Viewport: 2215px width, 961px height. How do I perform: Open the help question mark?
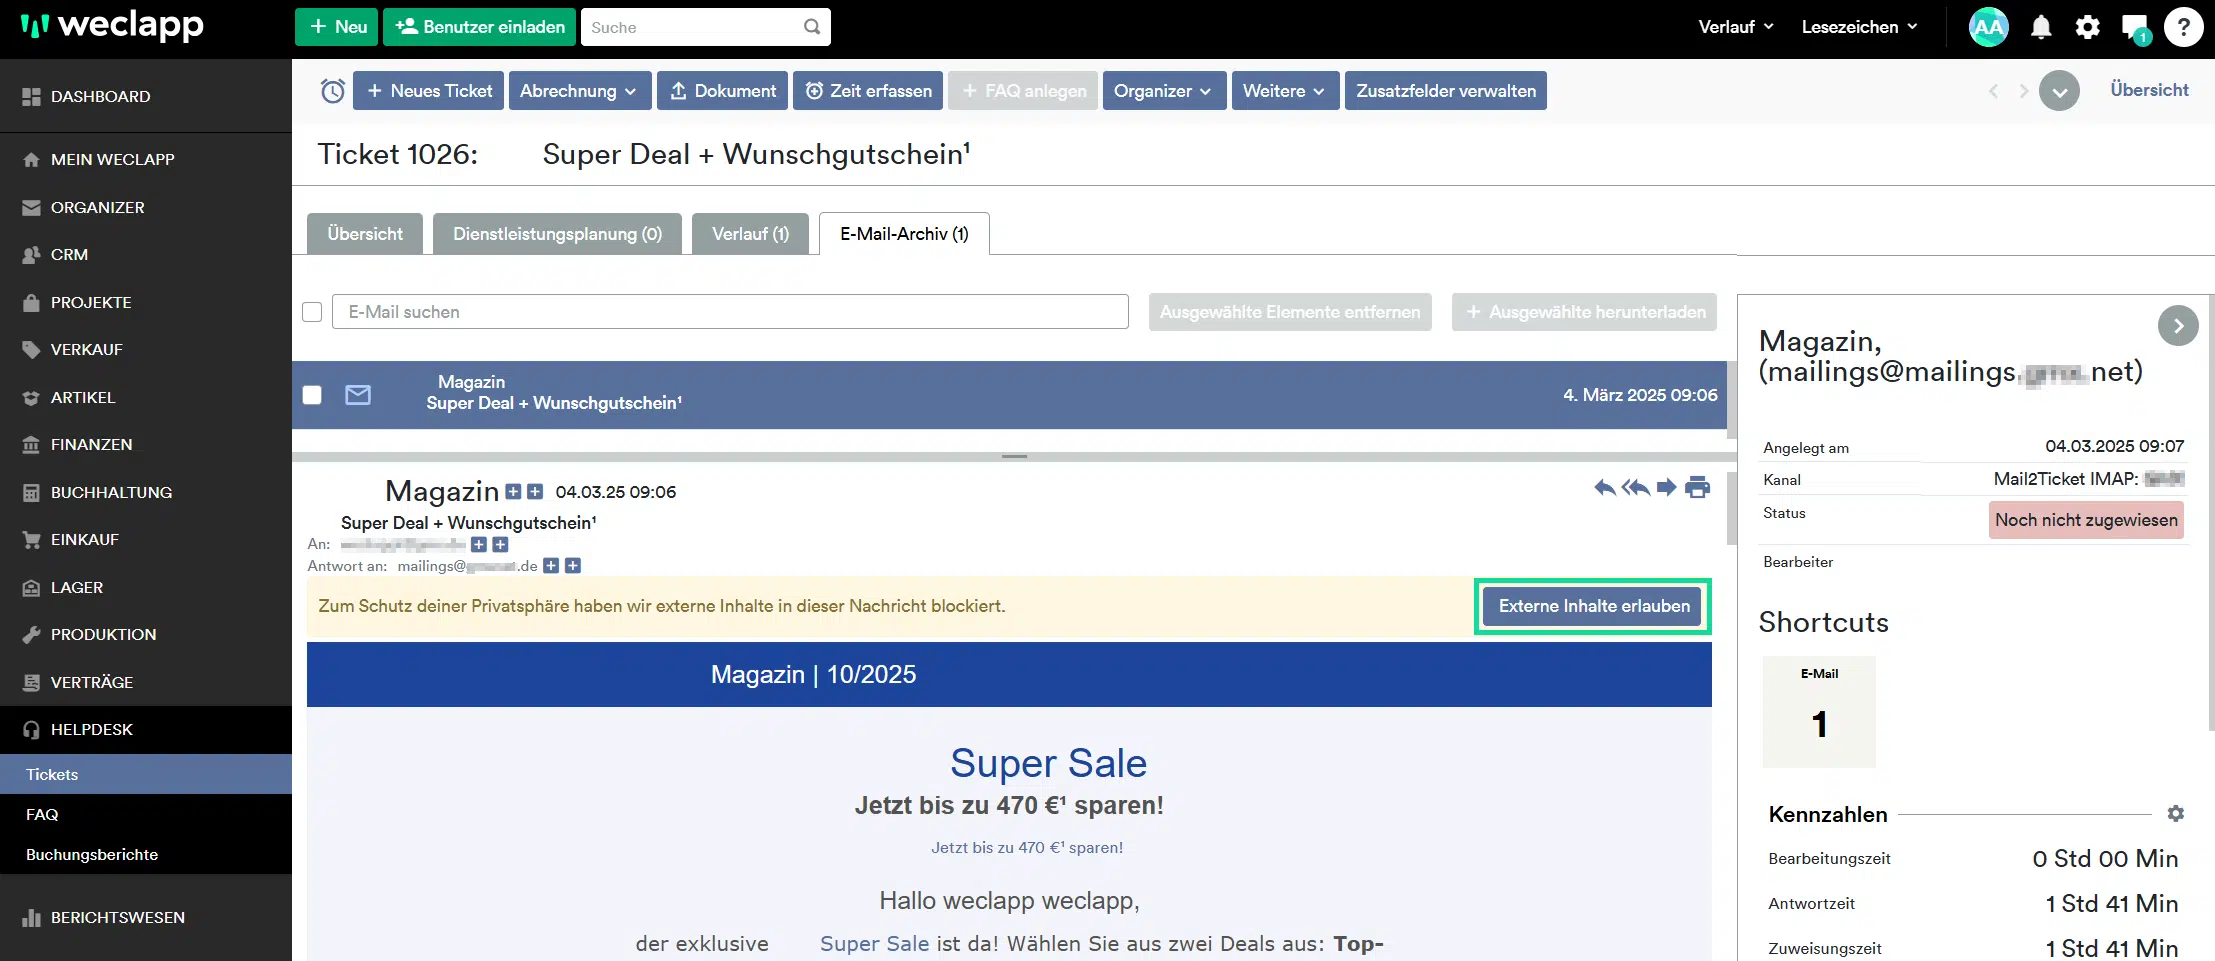[2184, 27]
